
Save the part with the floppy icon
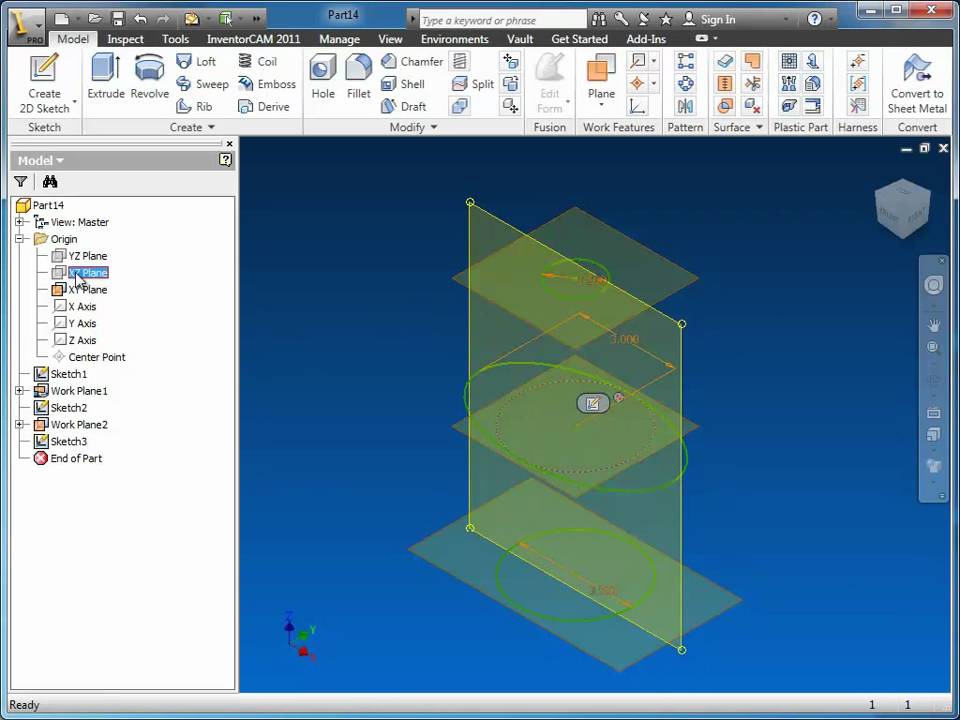coord(118,18)
